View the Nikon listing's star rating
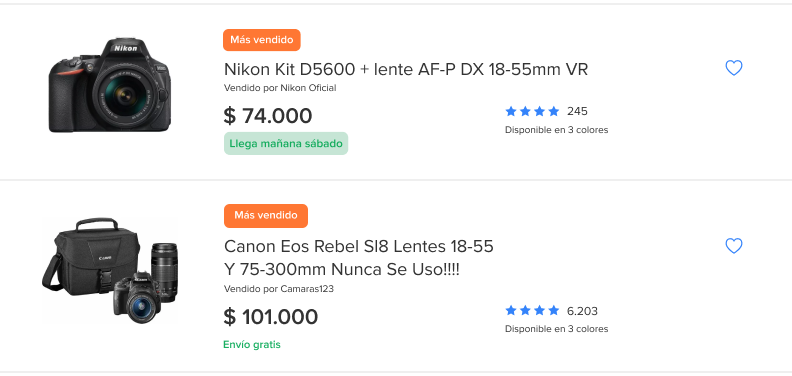 tap(532, 111)
